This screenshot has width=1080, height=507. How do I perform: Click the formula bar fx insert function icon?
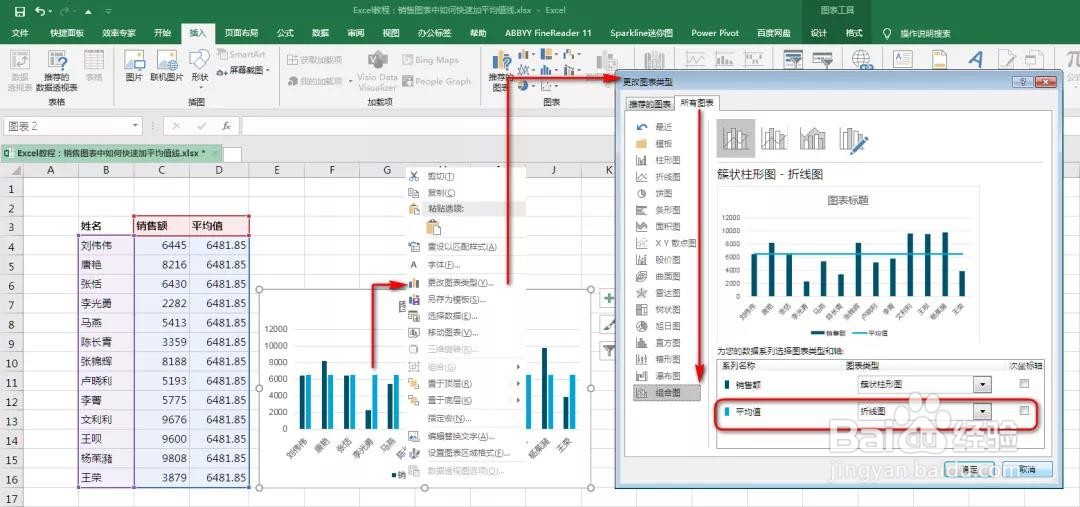tap(226, 126)
